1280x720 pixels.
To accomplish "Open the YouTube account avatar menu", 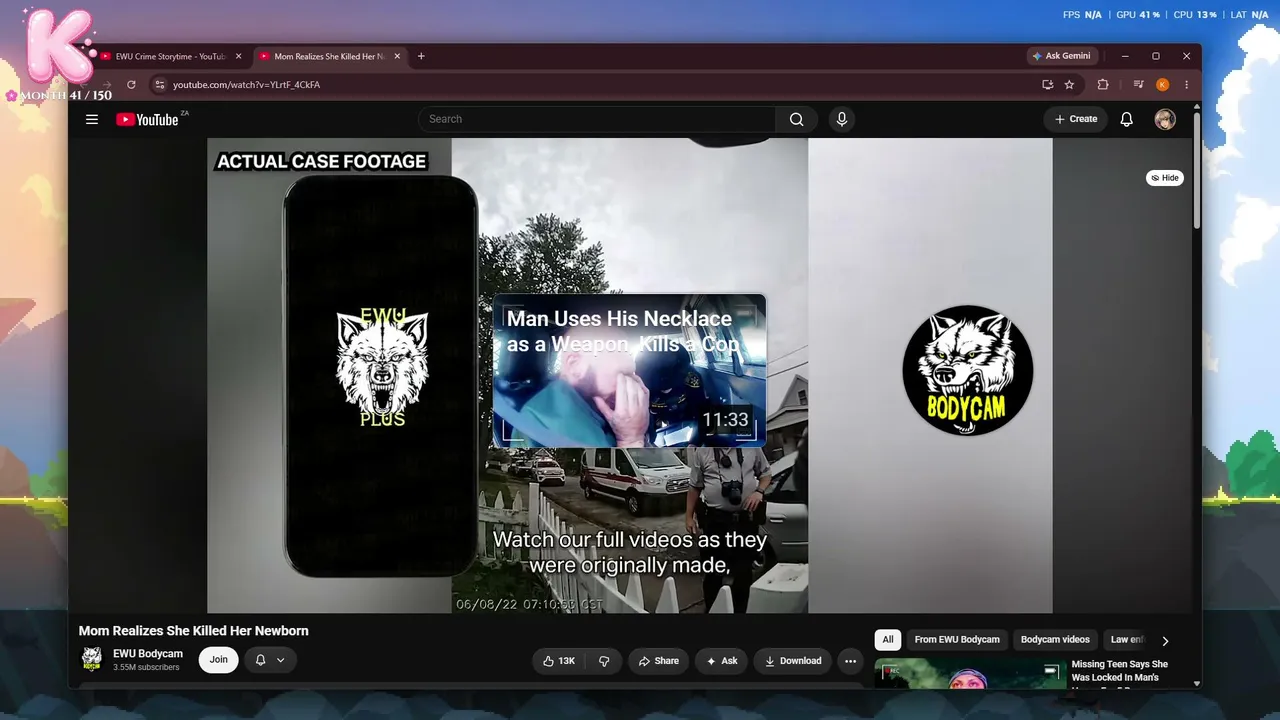I will 1165,119.
